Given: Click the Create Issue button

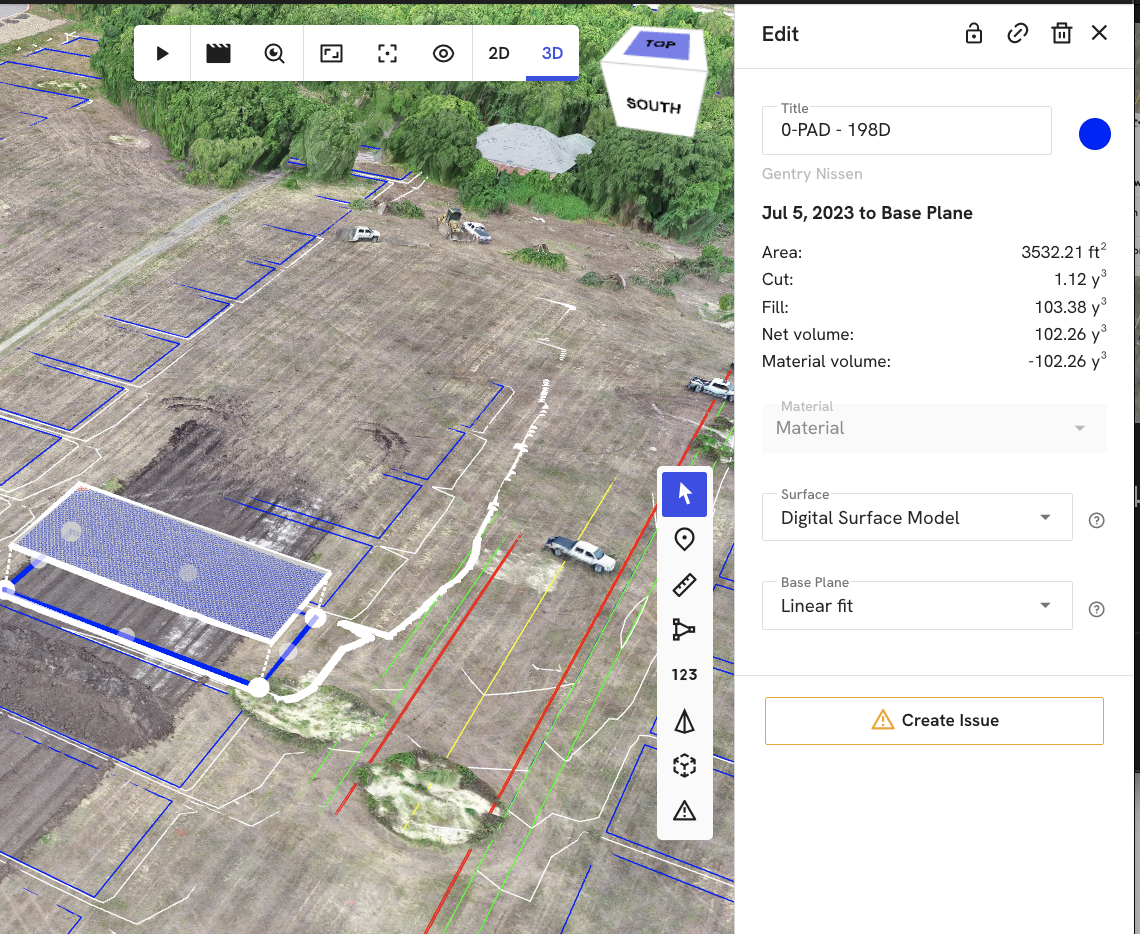Looking at the screenshot, I should click(x=933, y=720).
